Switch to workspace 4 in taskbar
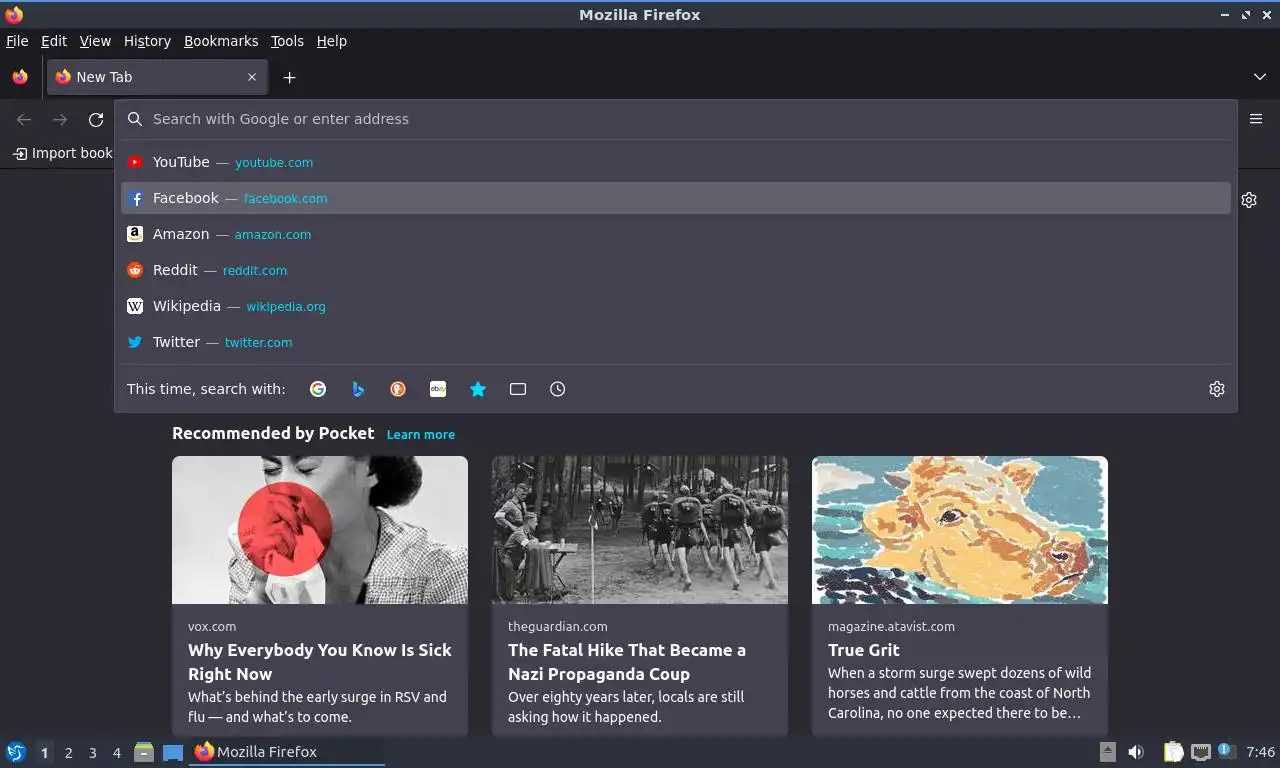This screenshot has height=768, width=1280. click(x=116, y=753)
